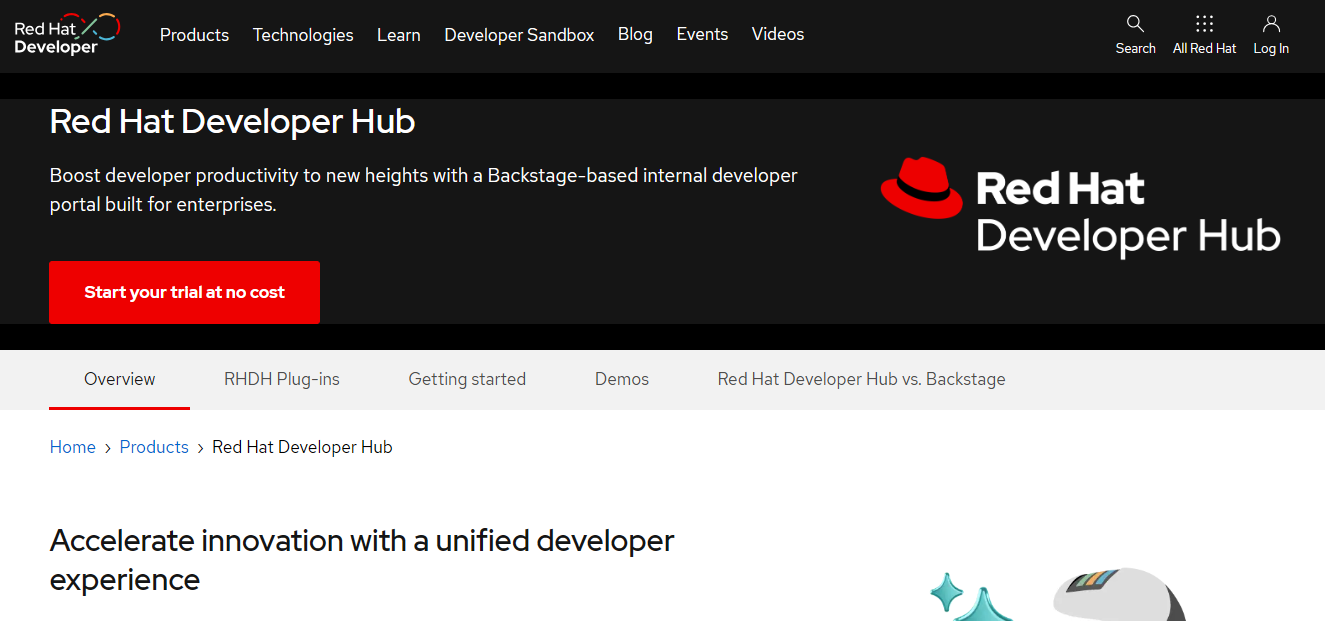Click the Red Hat Developer Hub breadcrumb text
This screenshot has height=621, width=1325.
click(302, 447)
